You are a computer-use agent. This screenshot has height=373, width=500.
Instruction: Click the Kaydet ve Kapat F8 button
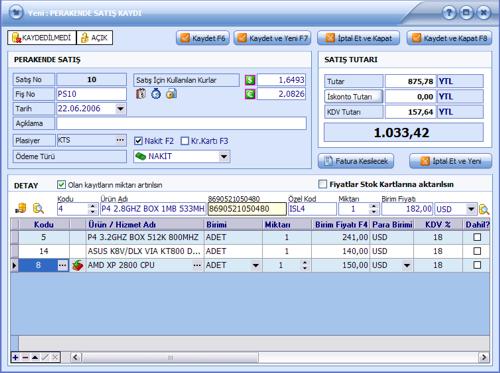449,38
